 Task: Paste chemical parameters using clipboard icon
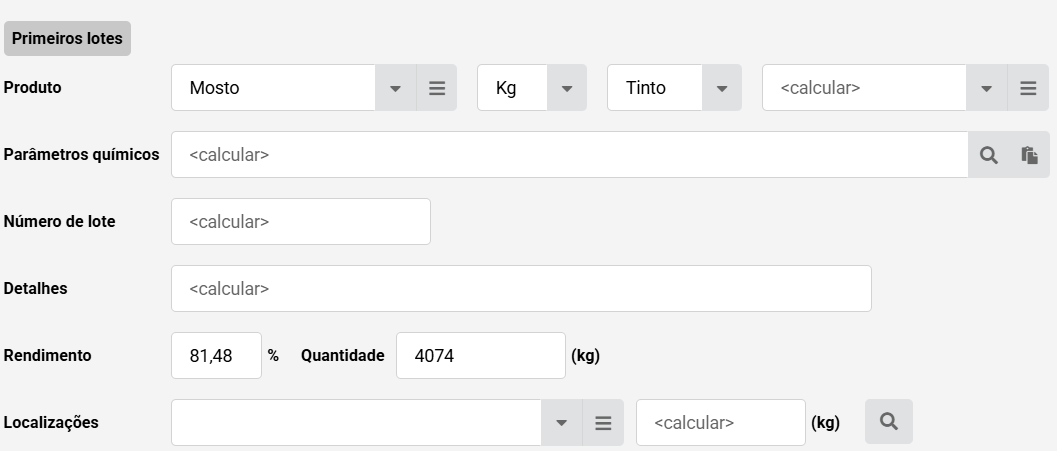[1029, 155]
